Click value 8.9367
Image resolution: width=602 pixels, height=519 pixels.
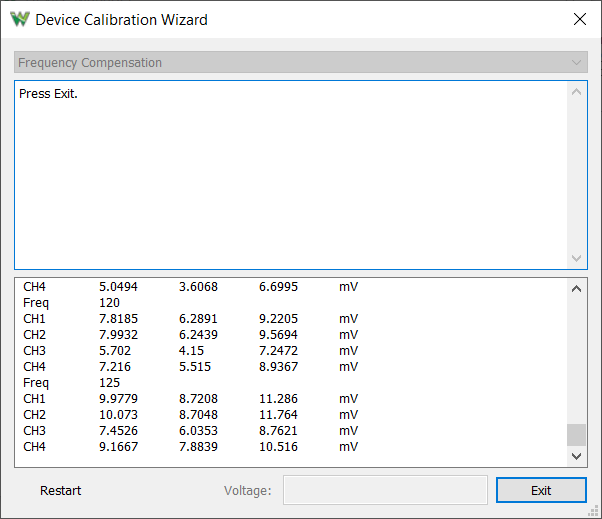tap(278, 367)
